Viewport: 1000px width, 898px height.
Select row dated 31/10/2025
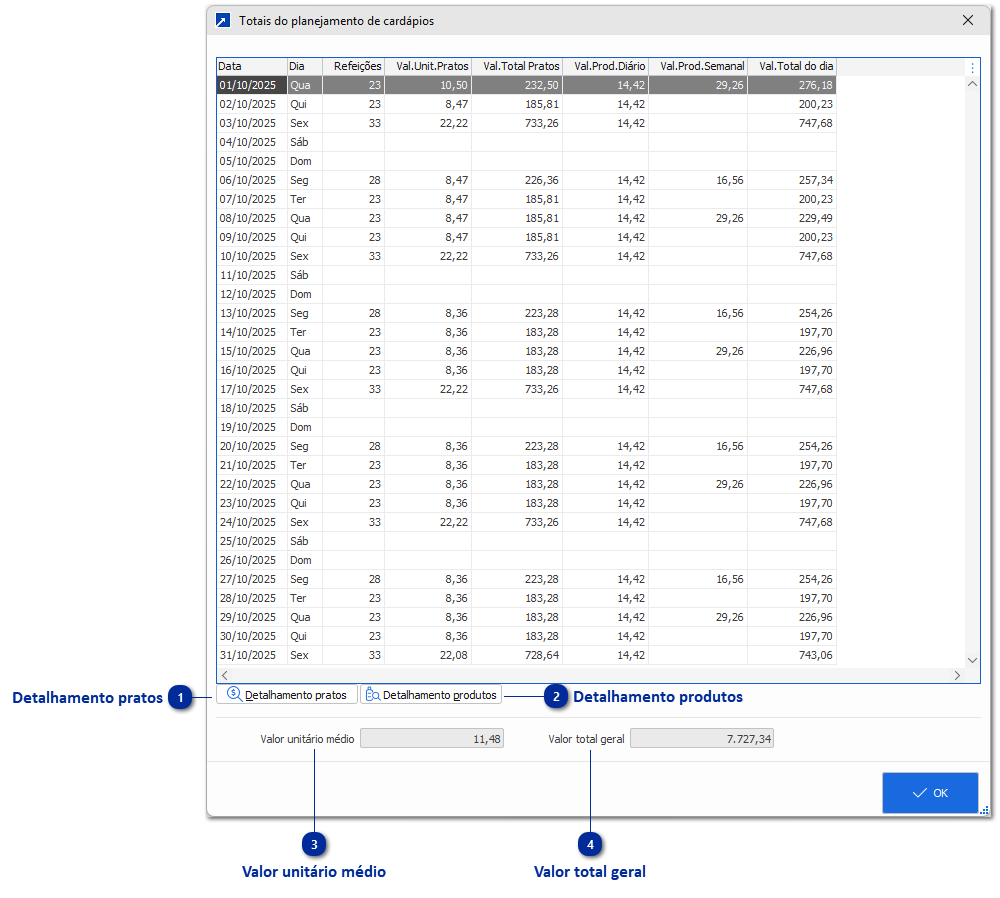(526, 655)
